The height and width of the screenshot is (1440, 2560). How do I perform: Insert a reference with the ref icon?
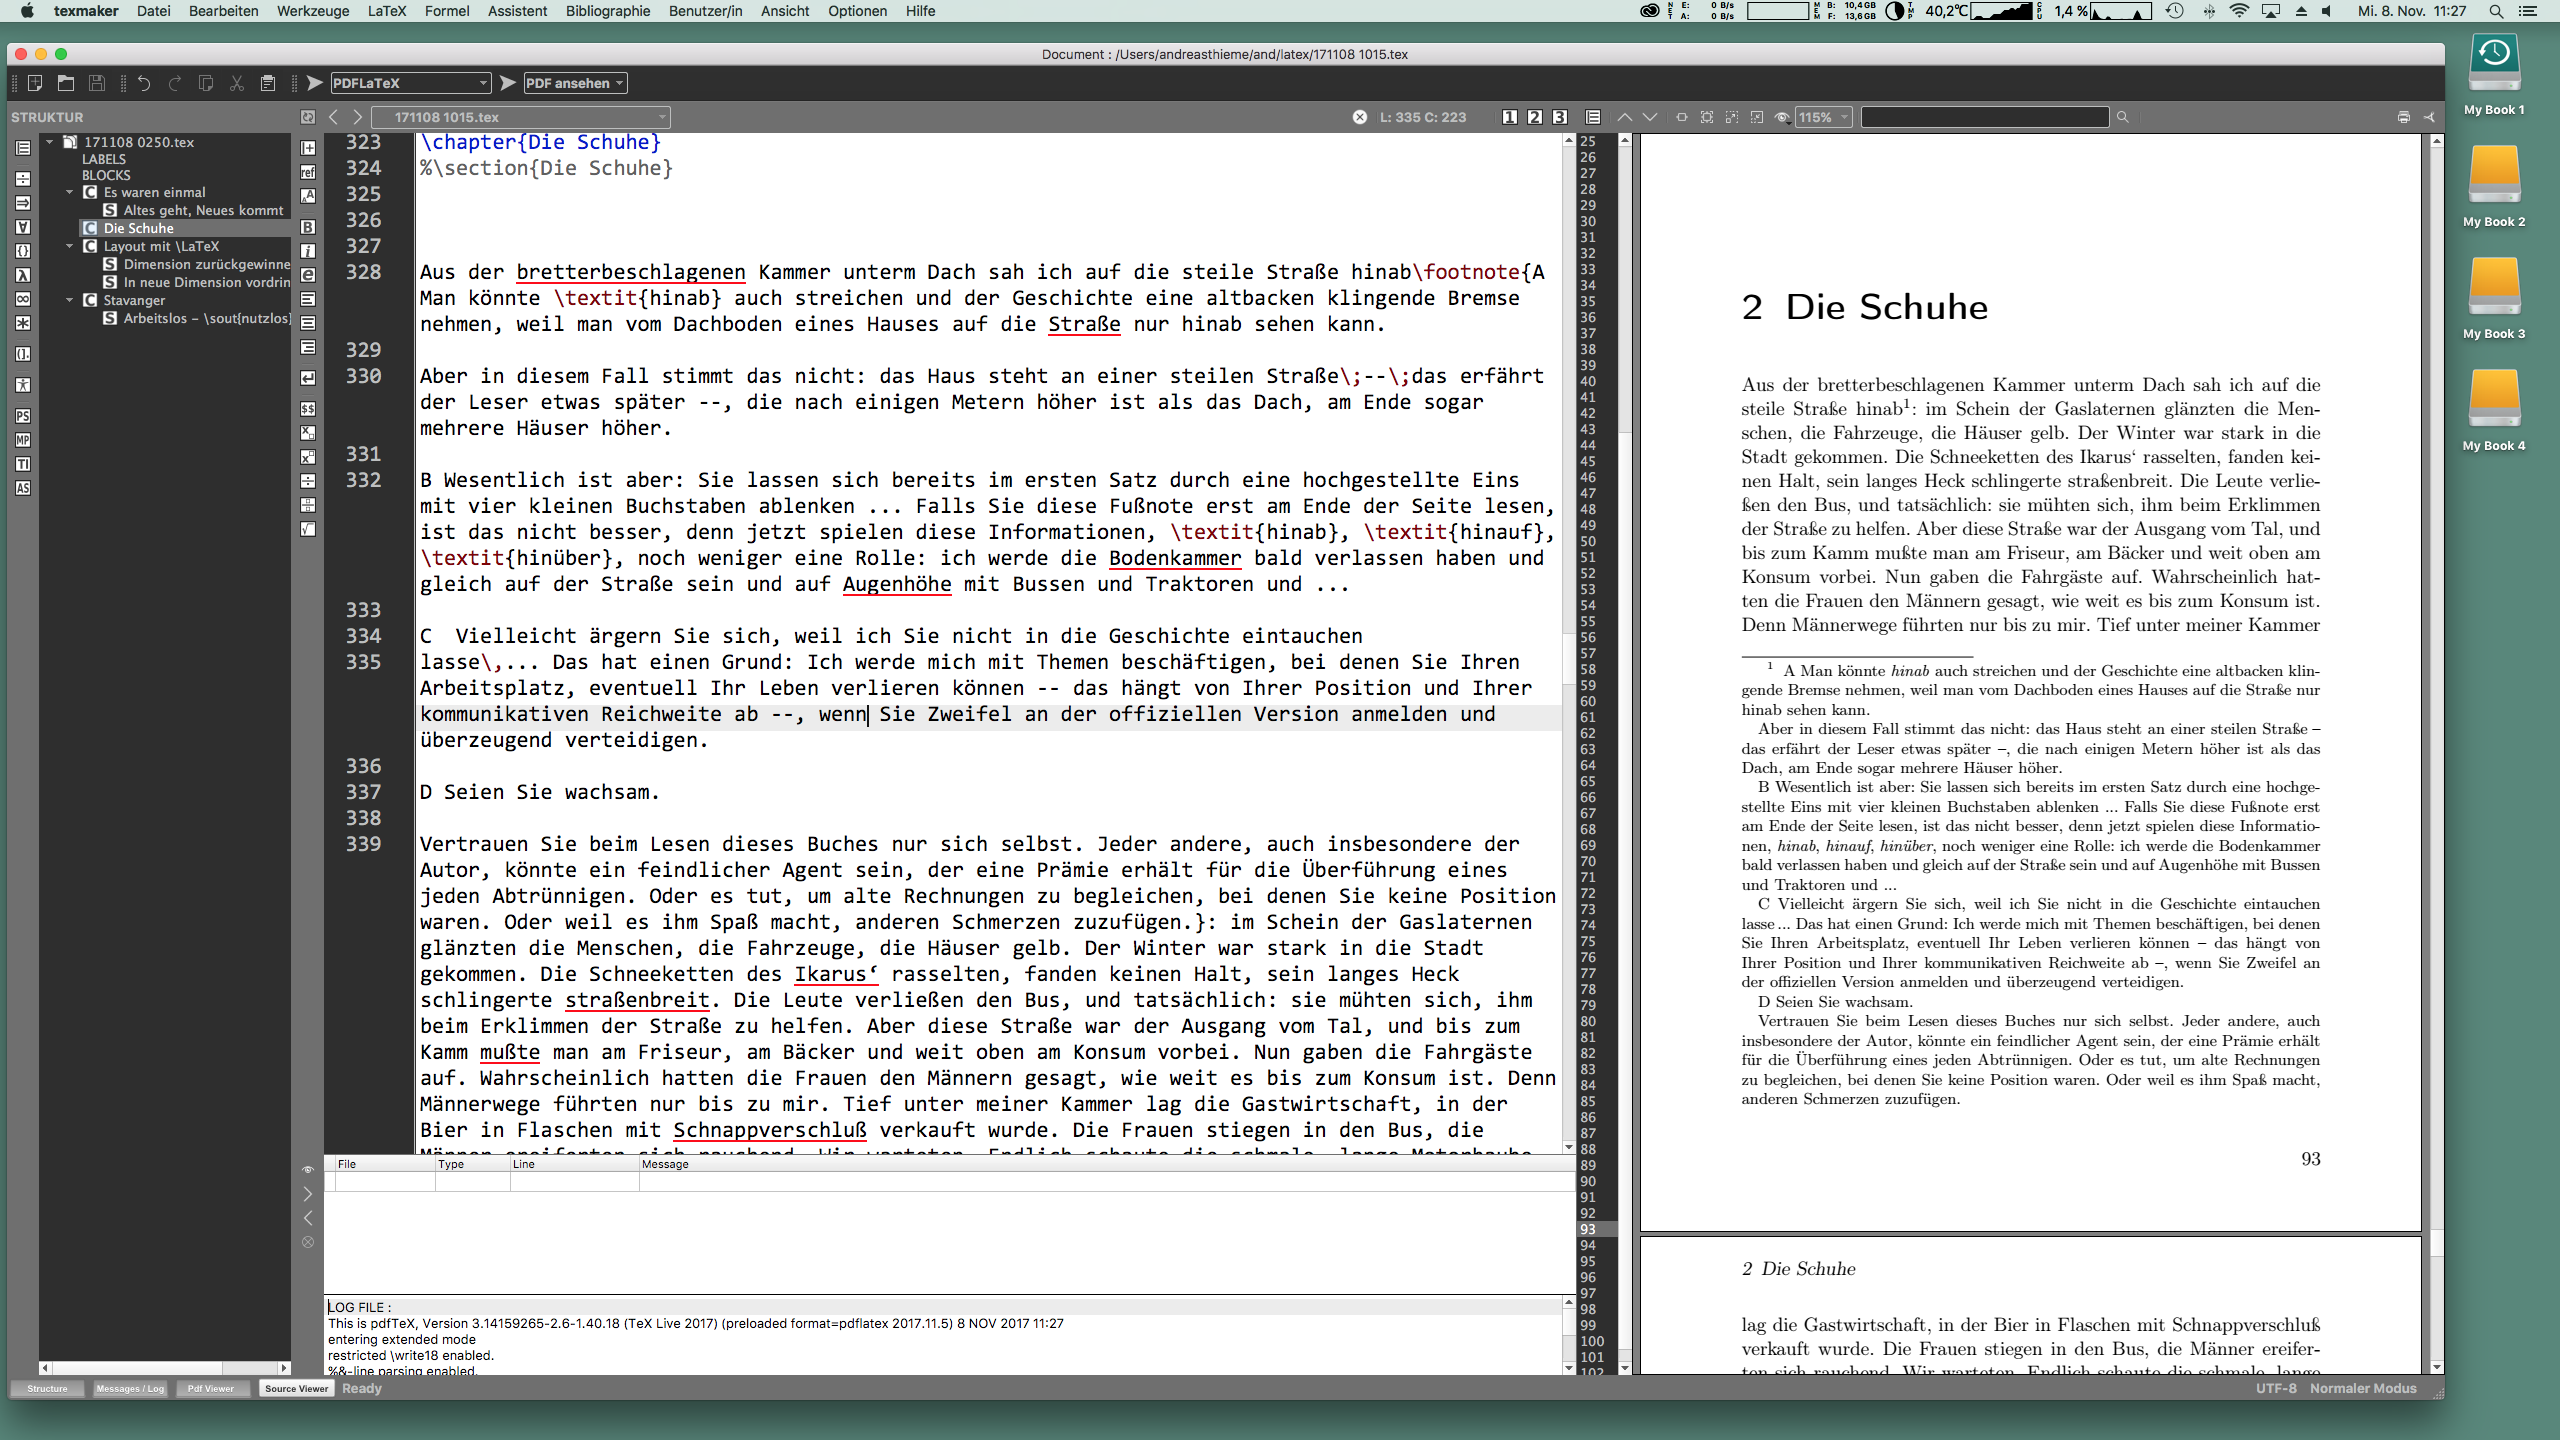coord(308,172)
